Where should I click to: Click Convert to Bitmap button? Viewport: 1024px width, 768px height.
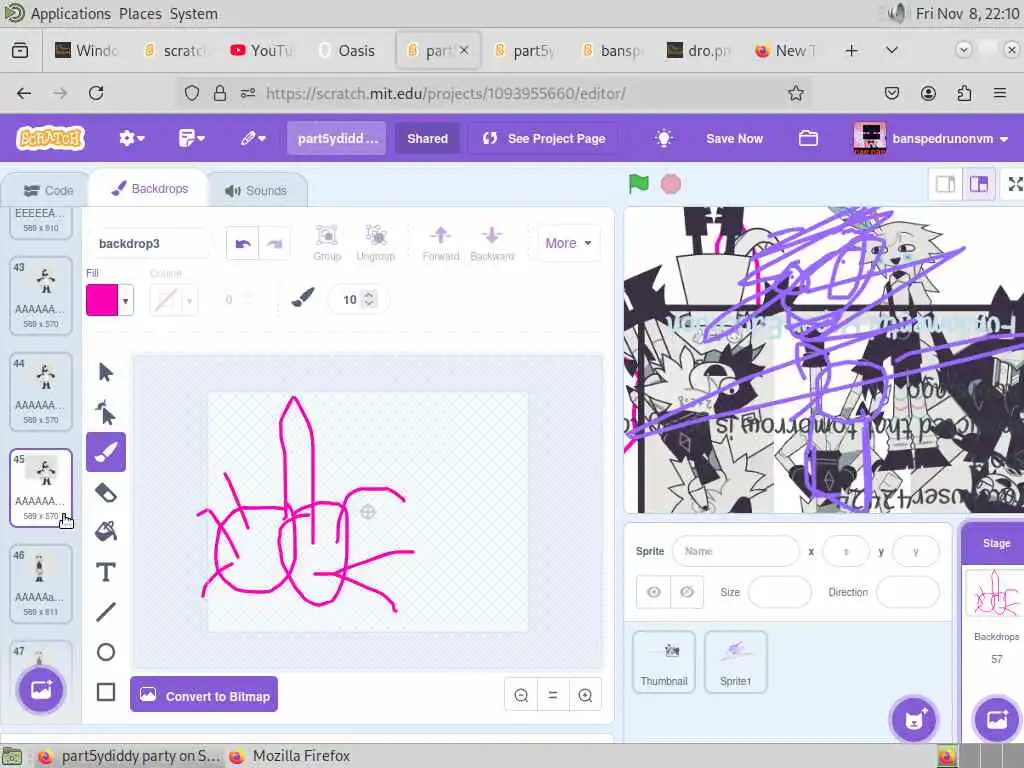click(x=204, y=696)
